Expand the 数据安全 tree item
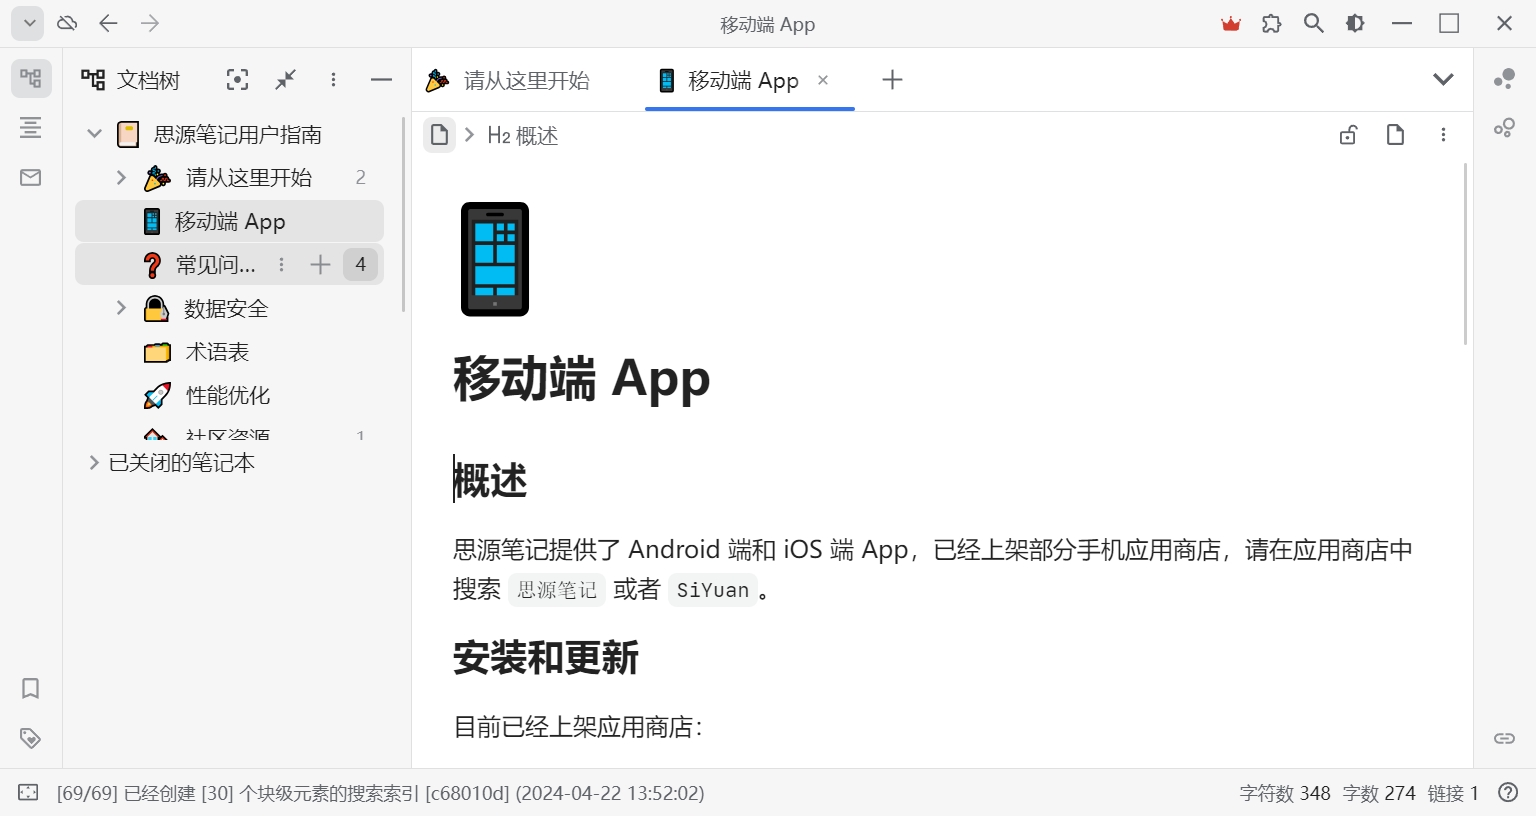Screen dimensions: 1536x816 (121, 308)
